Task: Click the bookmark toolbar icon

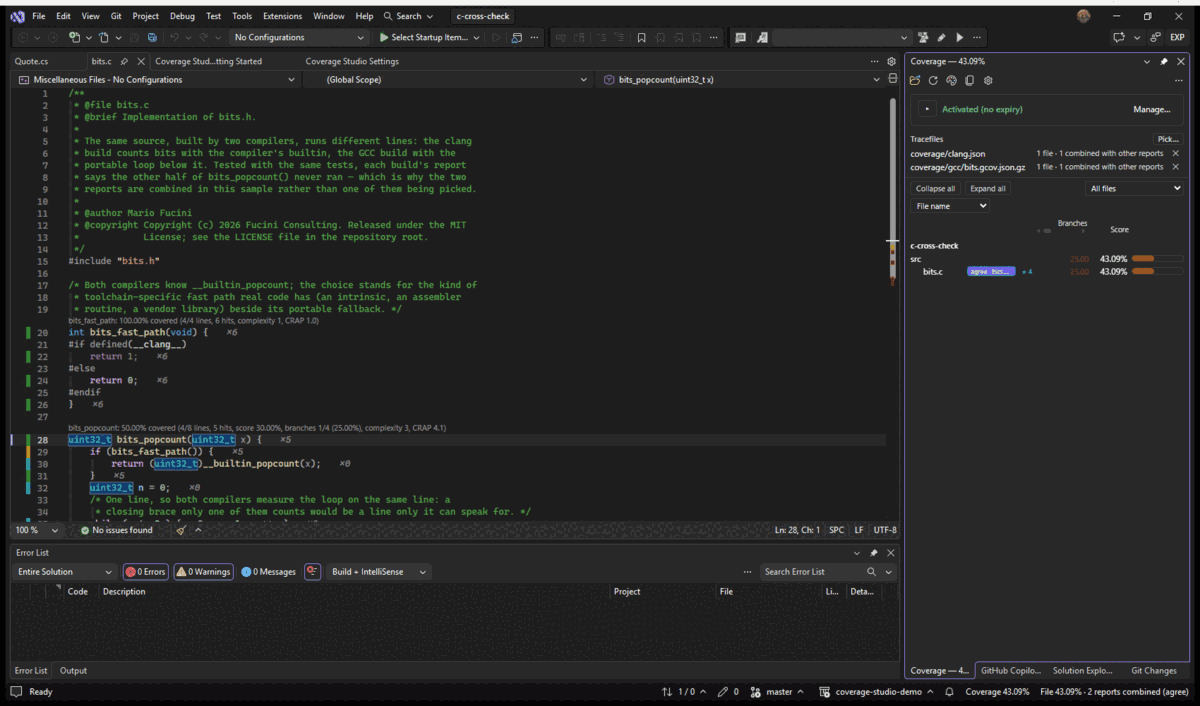Action: click(x=641, y=37)
